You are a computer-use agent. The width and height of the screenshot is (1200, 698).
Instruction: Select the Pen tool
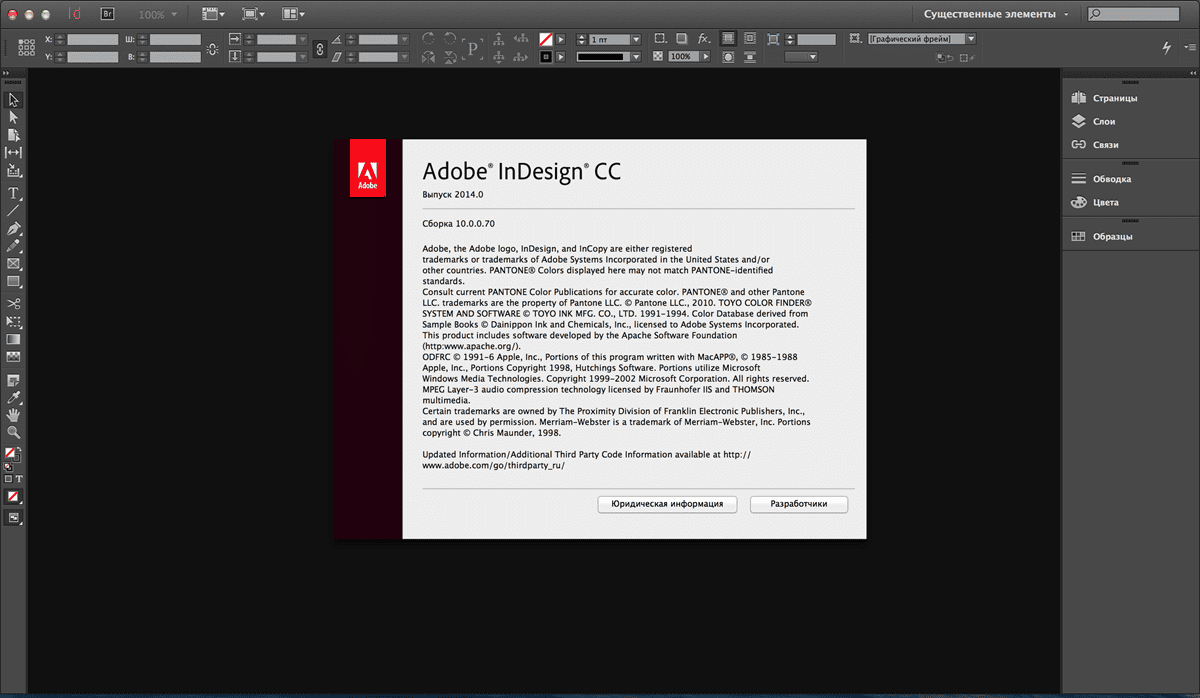click(14, 229)
